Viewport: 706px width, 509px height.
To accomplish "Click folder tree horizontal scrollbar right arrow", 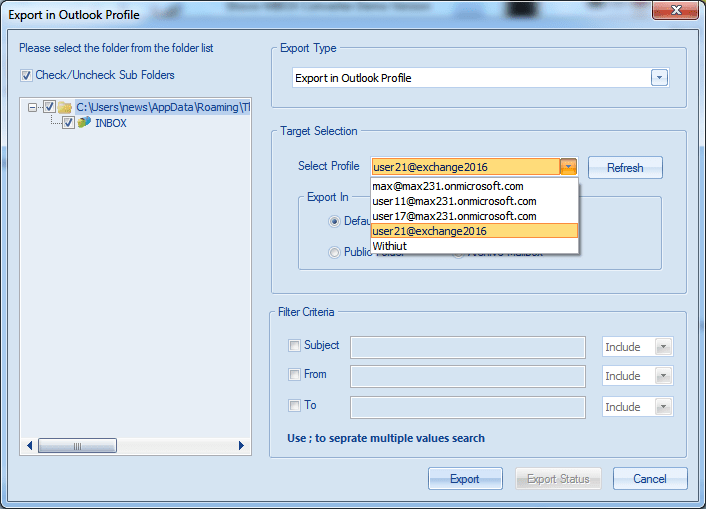I will pyautogui.click(x=241, y=445).
